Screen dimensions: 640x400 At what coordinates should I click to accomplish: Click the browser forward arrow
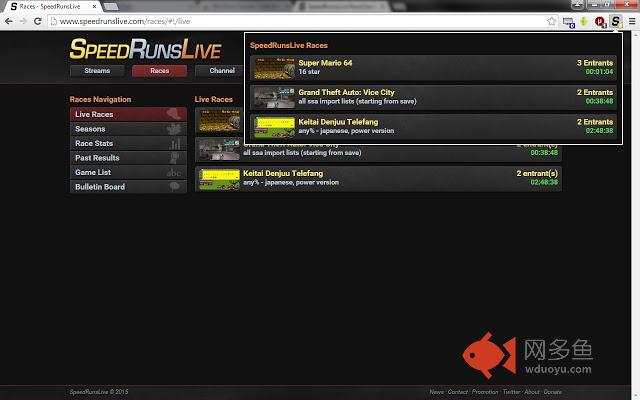pos(23,21)
